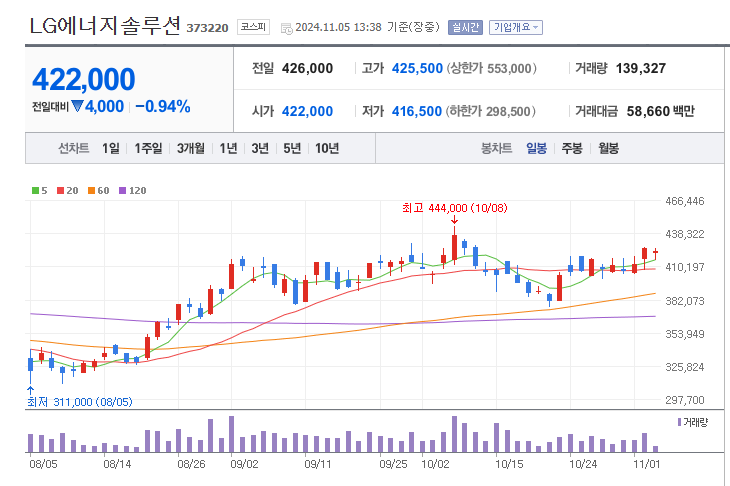The height and width of the screenshot is (486, 730).
Task: Click the orange 60-day moving average legend swatch
Action: click(x=91, y=190)
